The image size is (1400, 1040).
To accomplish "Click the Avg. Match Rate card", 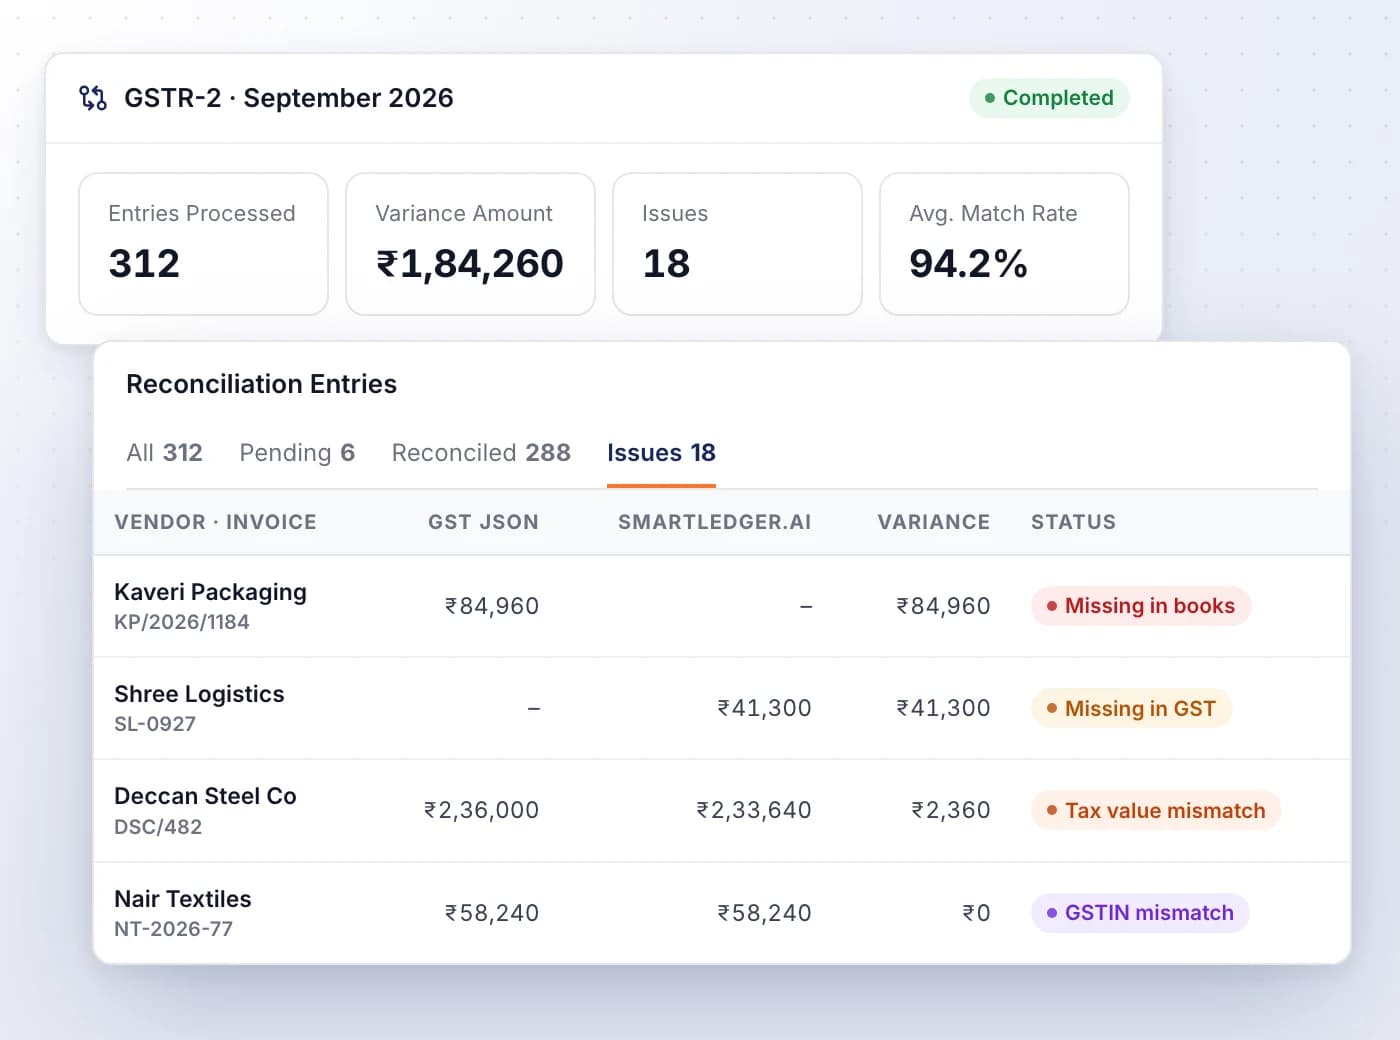I will pos(1004,244).
